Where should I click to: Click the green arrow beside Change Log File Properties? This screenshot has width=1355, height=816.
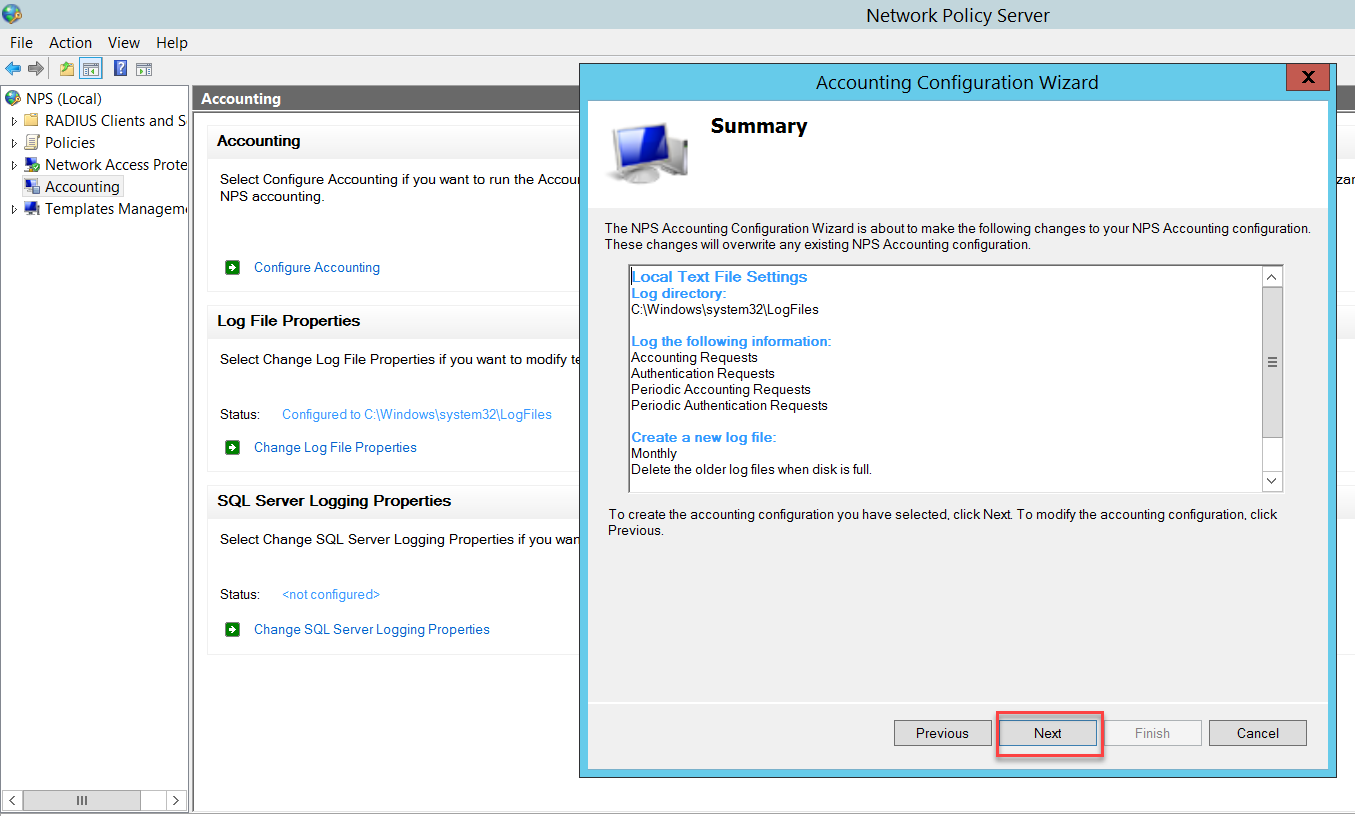point(233,447)
